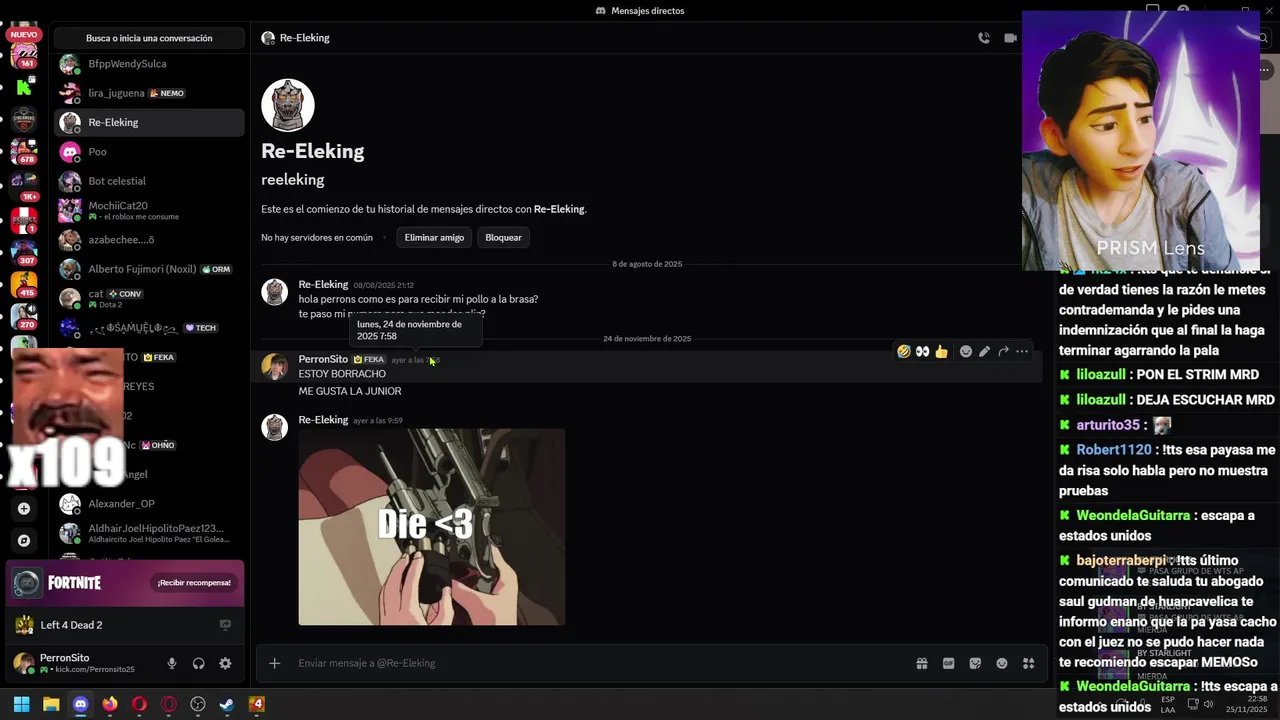Open the three-dots more options on message
1280x720 pixels.
(1022, 351)
